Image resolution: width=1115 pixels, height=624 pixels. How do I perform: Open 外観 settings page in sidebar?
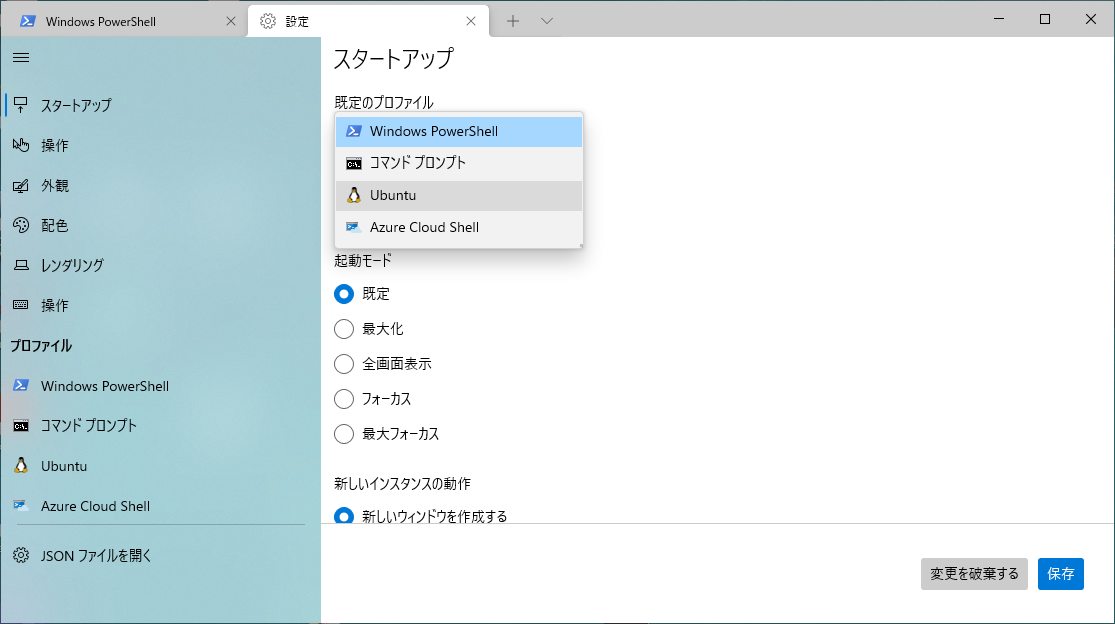click(160, 185)
